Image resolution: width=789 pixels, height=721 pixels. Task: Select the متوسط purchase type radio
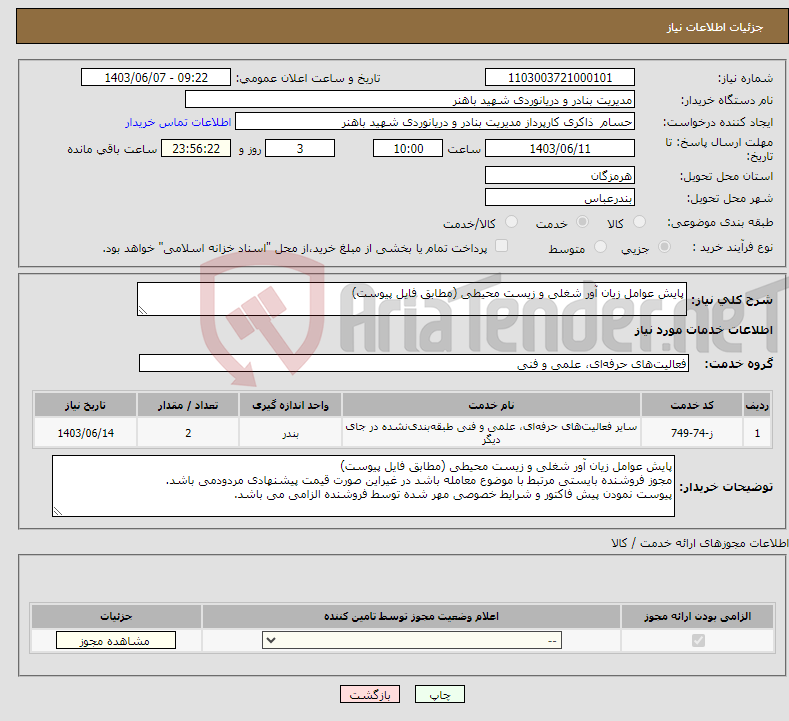[x=600, y=247]
